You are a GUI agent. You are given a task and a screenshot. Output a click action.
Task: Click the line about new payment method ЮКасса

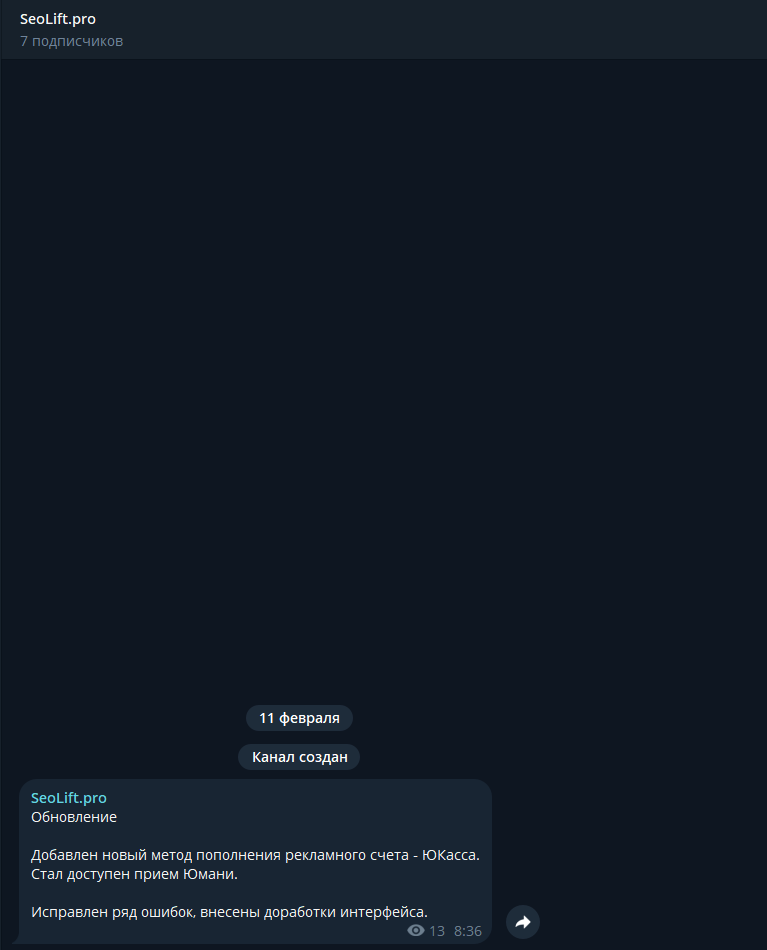[255, 855]
